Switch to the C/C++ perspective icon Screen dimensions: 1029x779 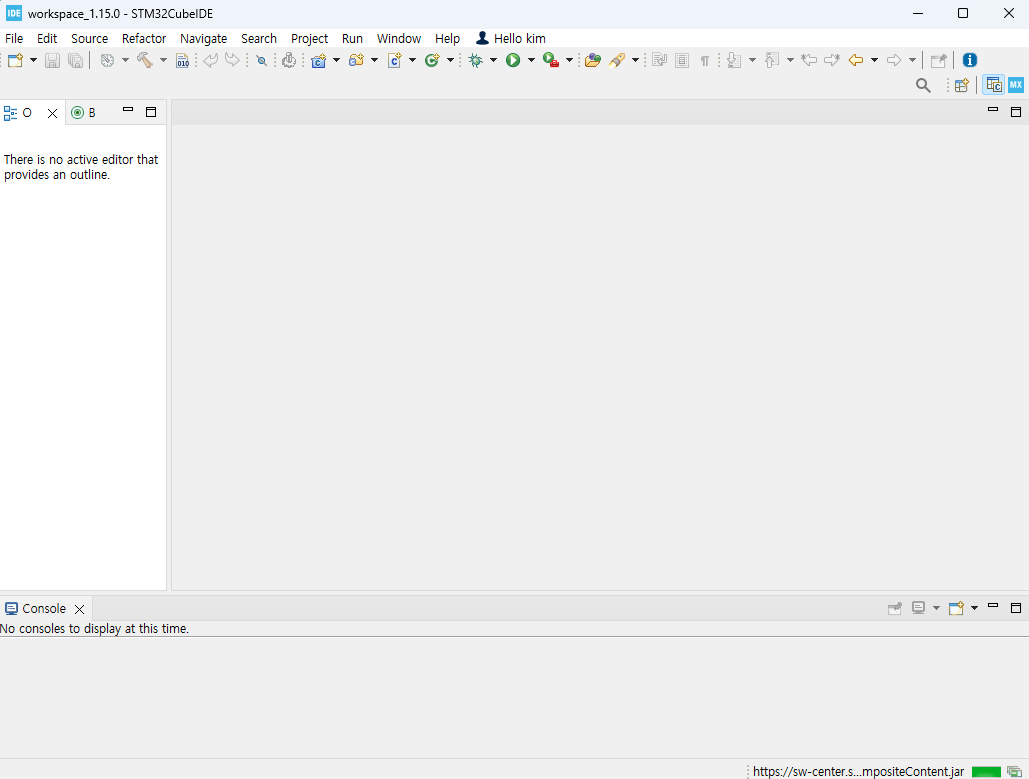tap(993, 85)
